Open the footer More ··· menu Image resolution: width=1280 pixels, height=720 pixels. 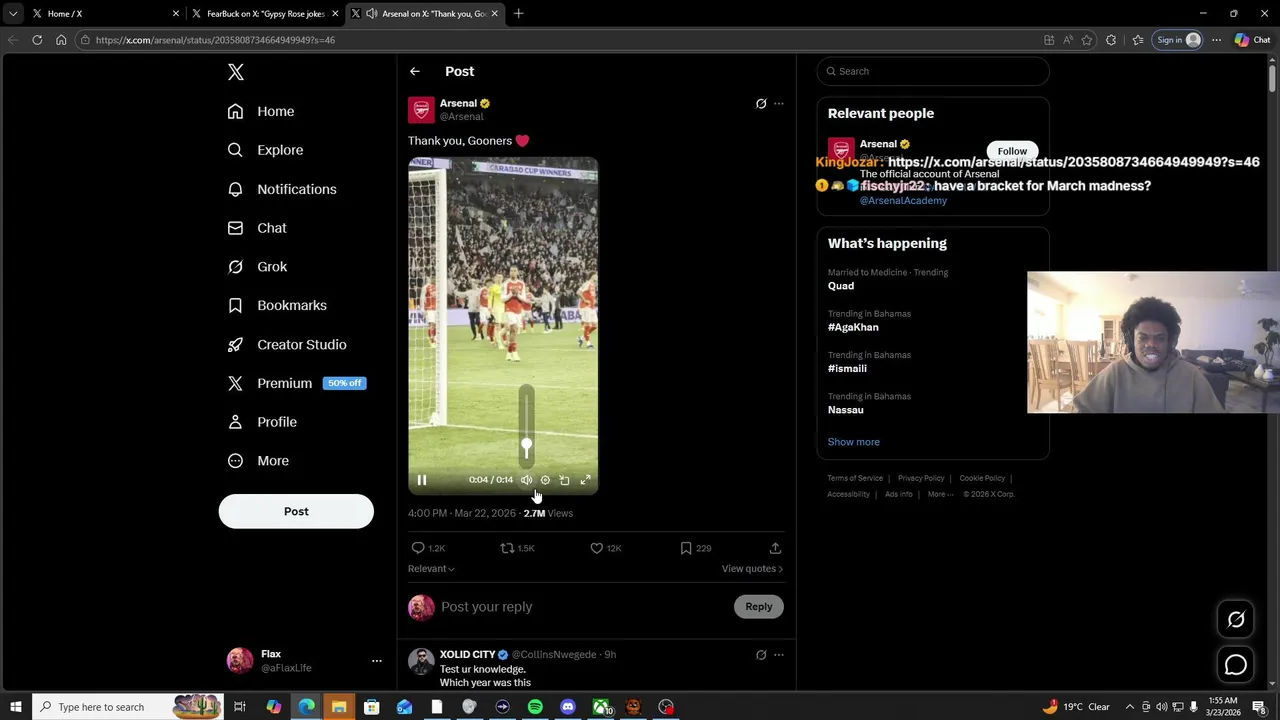pyautogui.click(x=940, y=494)
